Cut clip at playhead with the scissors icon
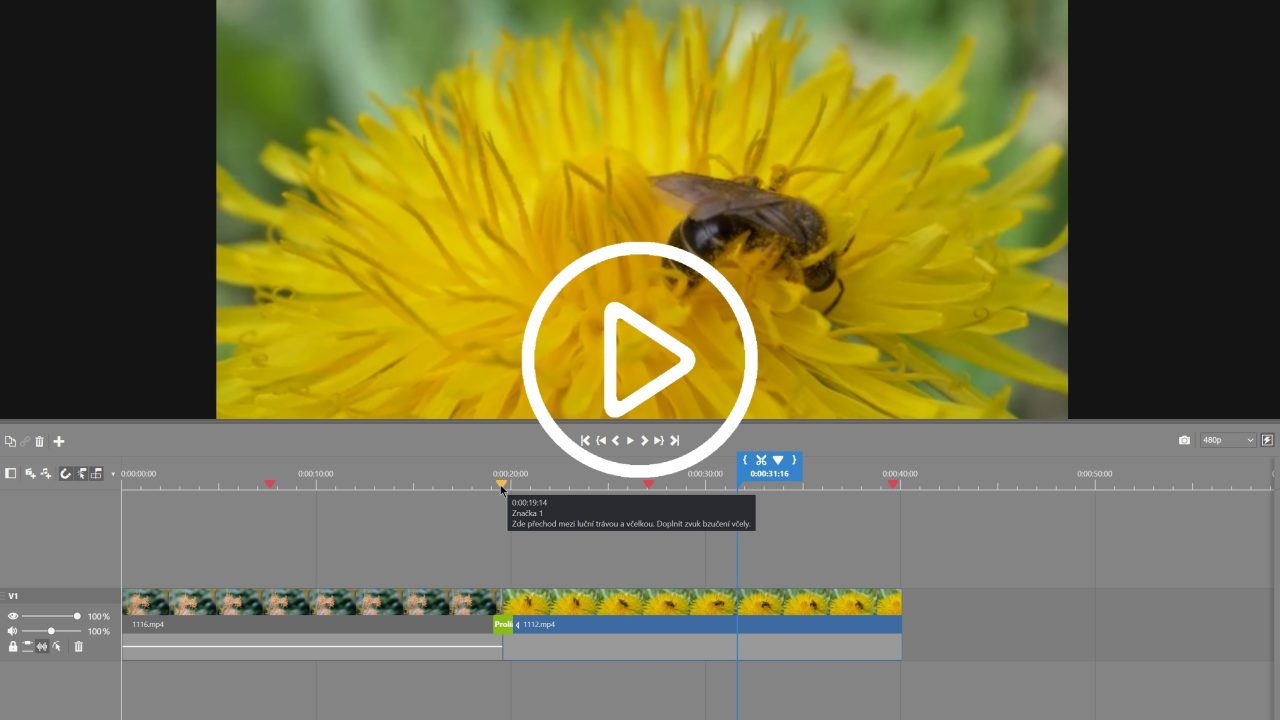The width and height of the screenshot is (1280, 720). point(761,459)
